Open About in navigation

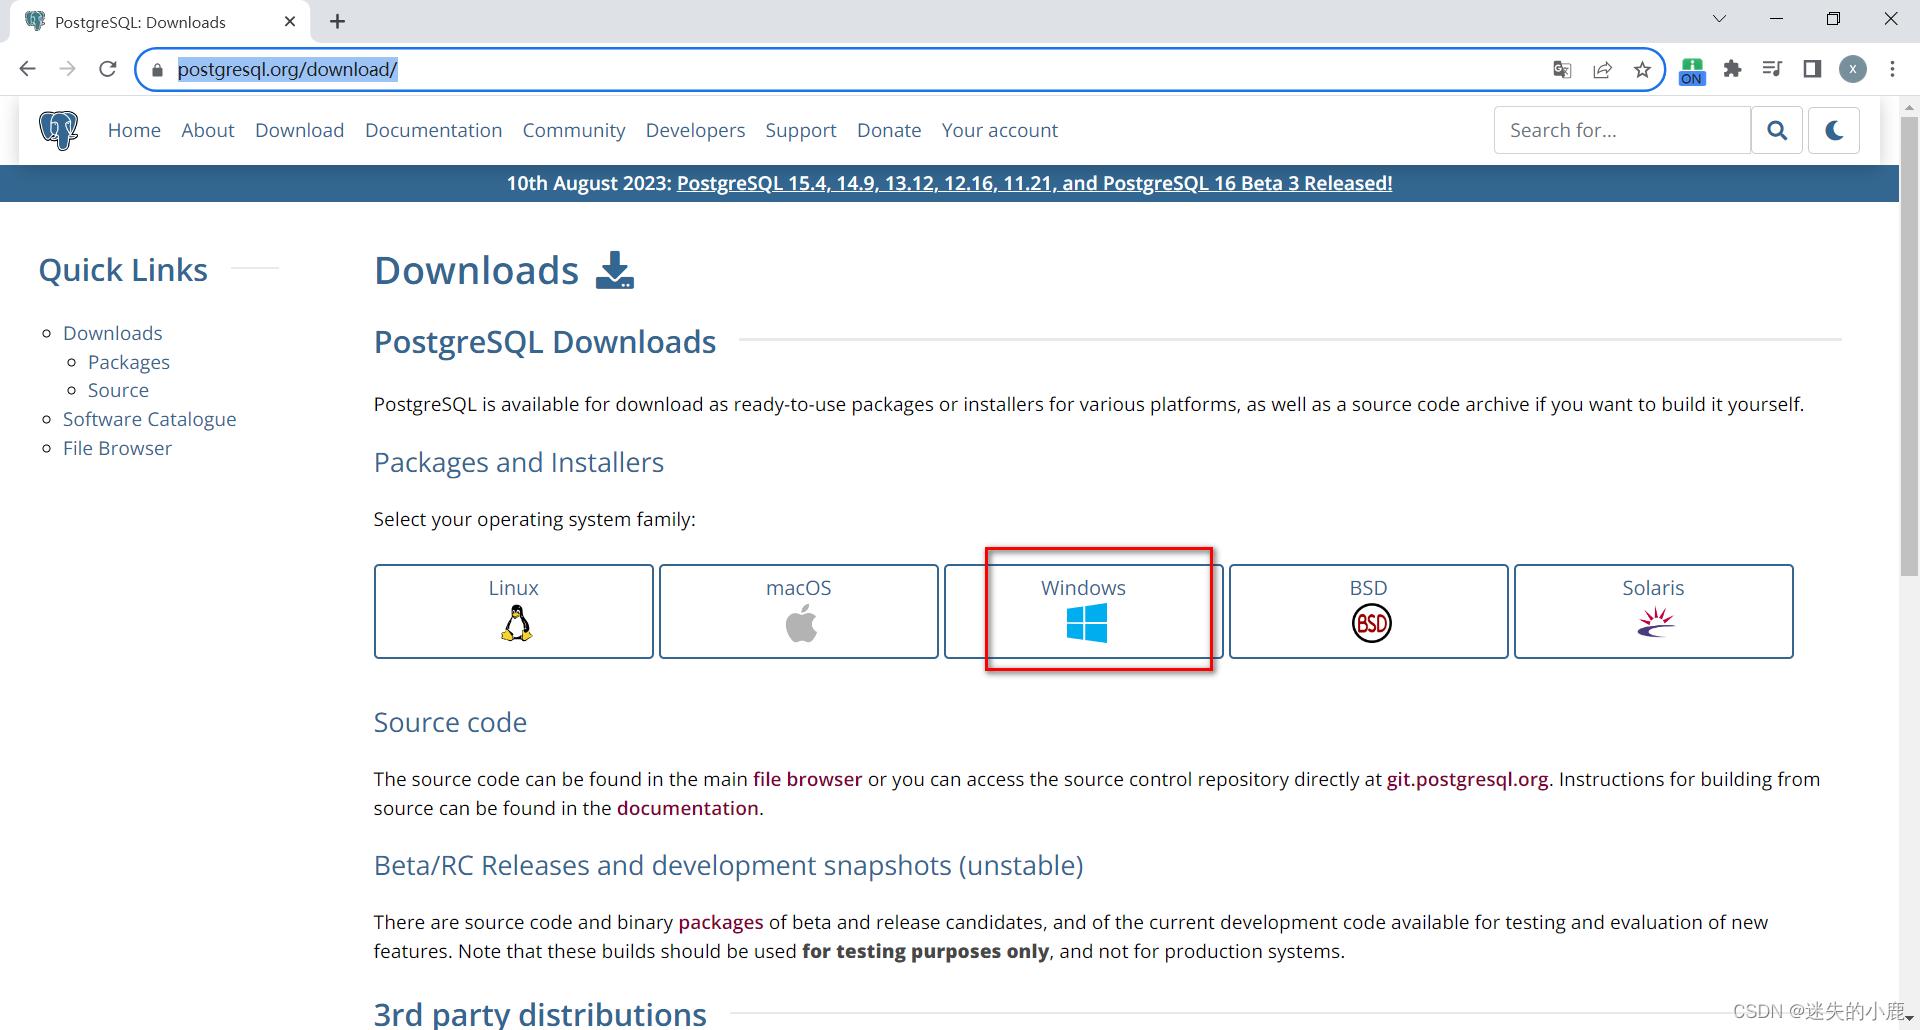pyautogui.click(x=208, y=130)
